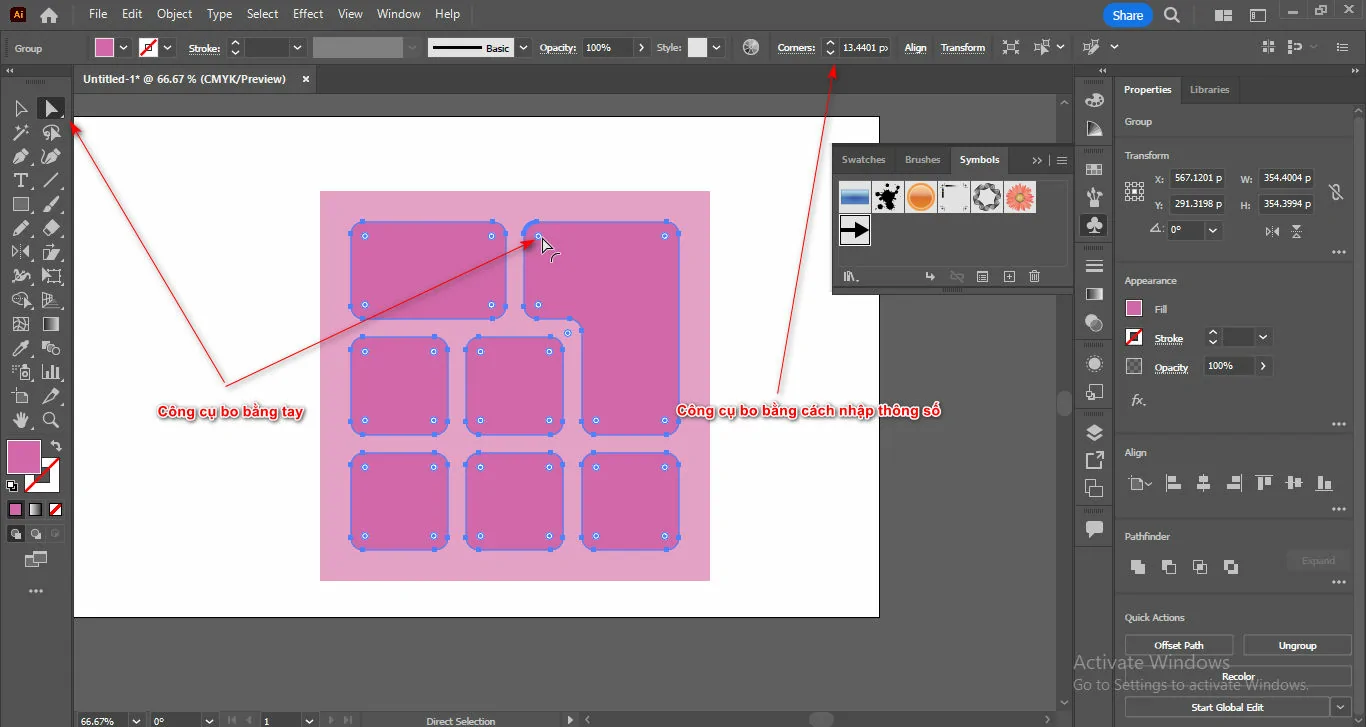Image resolution: width=1366 pixels, height=727 pixels.
Task: Open the rotation angle dropdown
Action: pyautogui.click(x=1214, y=230)
